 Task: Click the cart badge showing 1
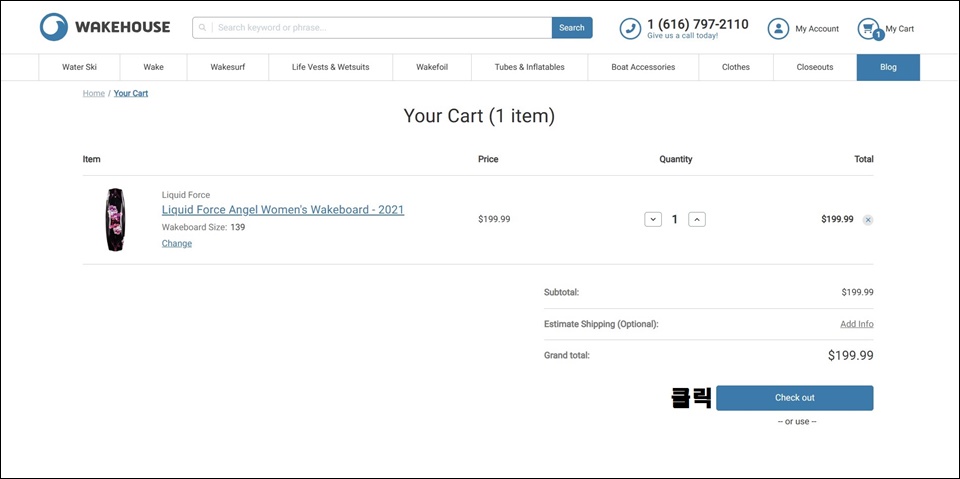coord(879,36)
